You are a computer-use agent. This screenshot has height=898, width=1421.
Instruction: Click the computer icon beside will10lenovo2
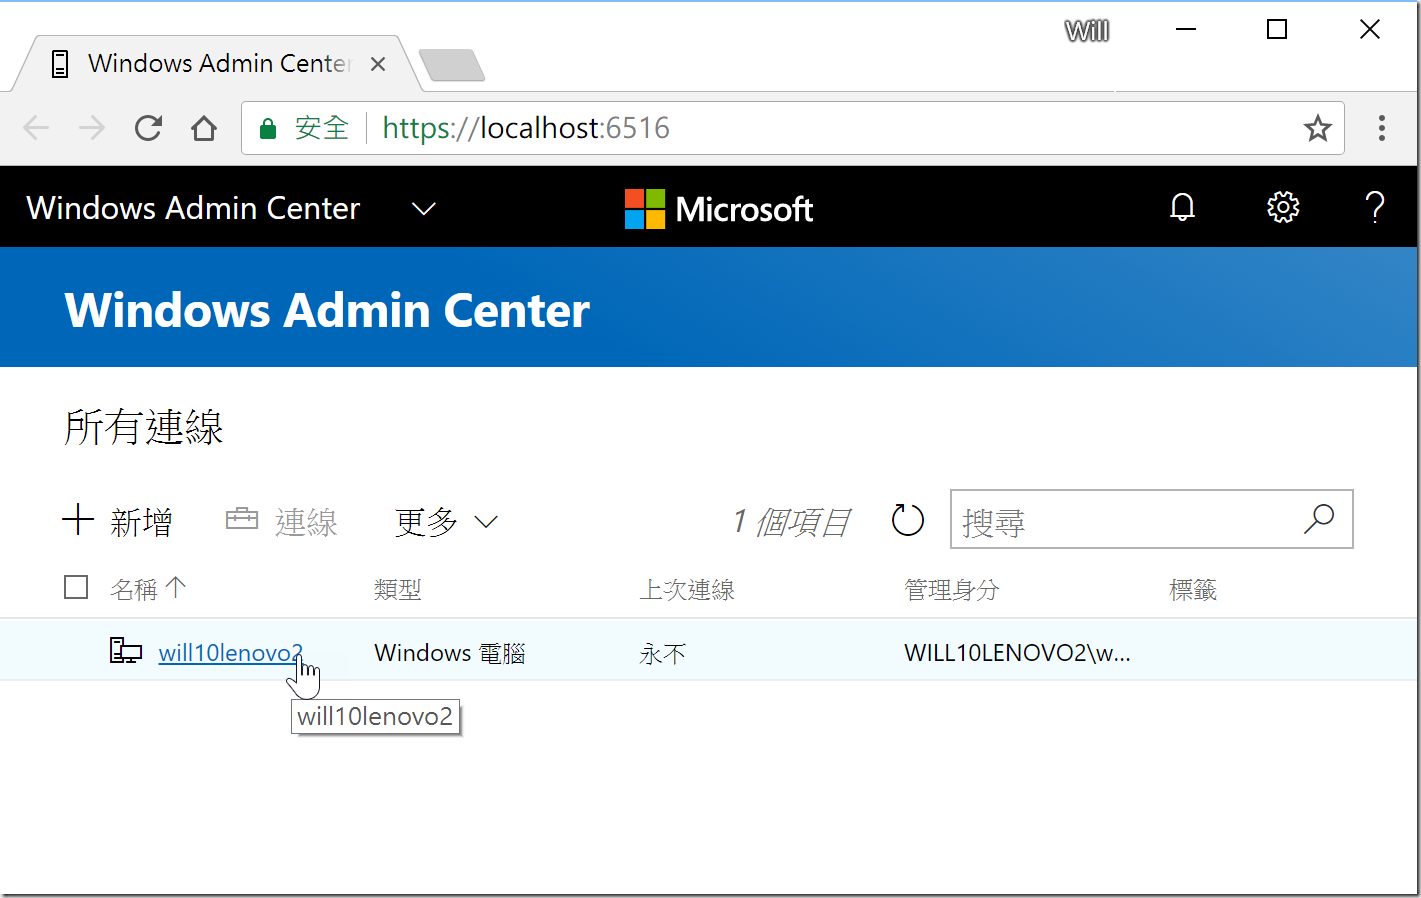click(125, 651)
